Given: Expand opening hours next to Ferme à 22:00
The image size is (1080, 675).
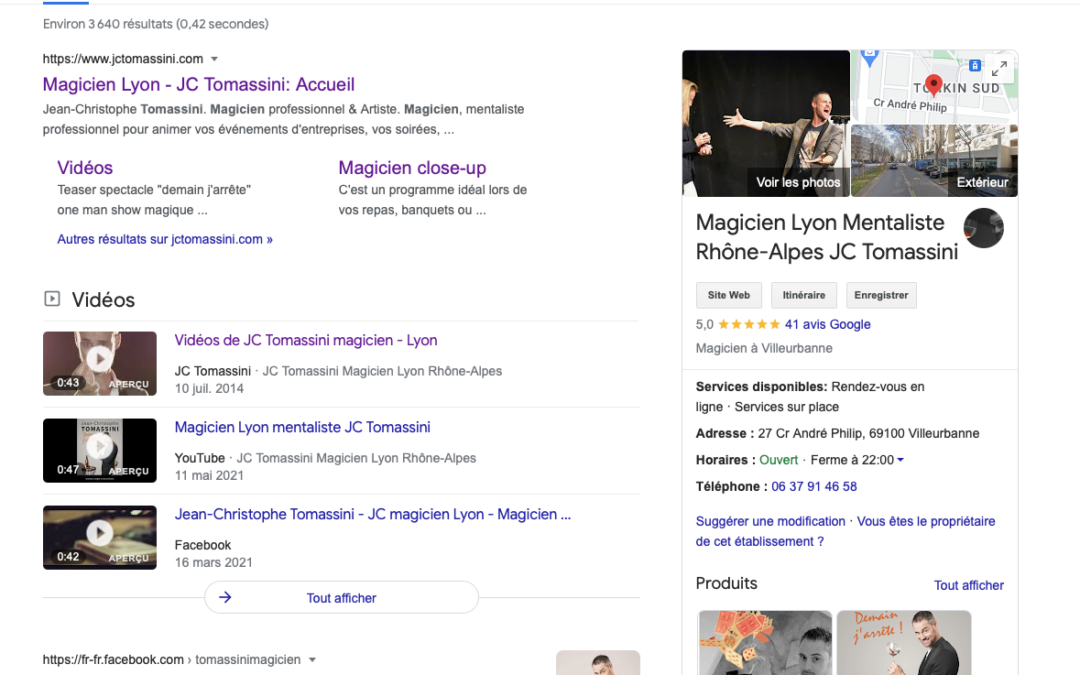Looking at the screenshot, I should tap(900, 460).
